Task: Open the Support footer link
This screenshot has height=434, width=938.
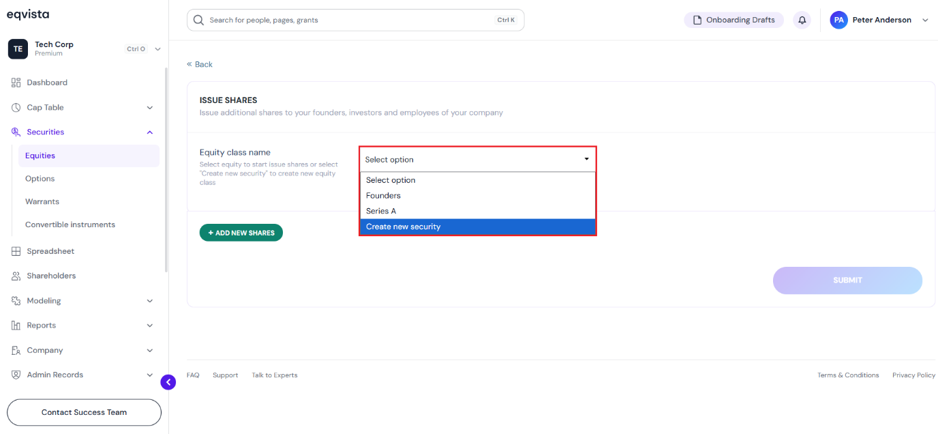Action: click(225, 375)
